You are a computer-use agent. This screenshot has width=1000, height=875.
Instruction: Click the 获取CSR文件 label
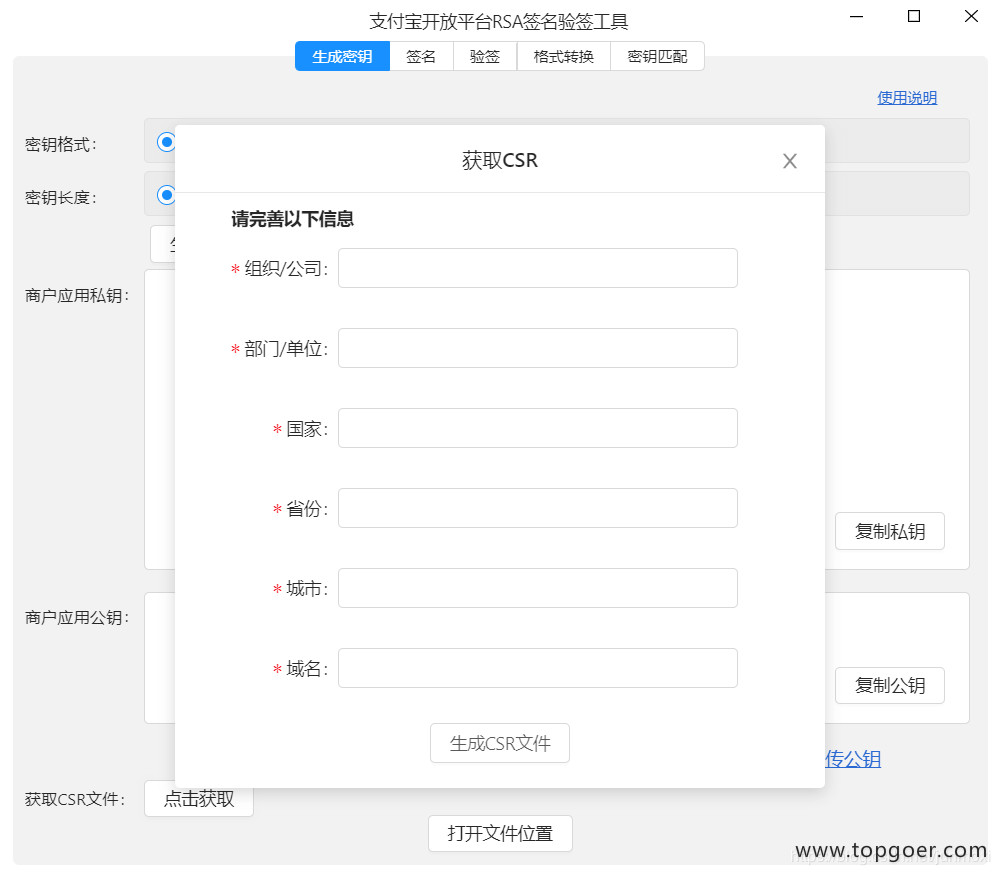(75, 799)
